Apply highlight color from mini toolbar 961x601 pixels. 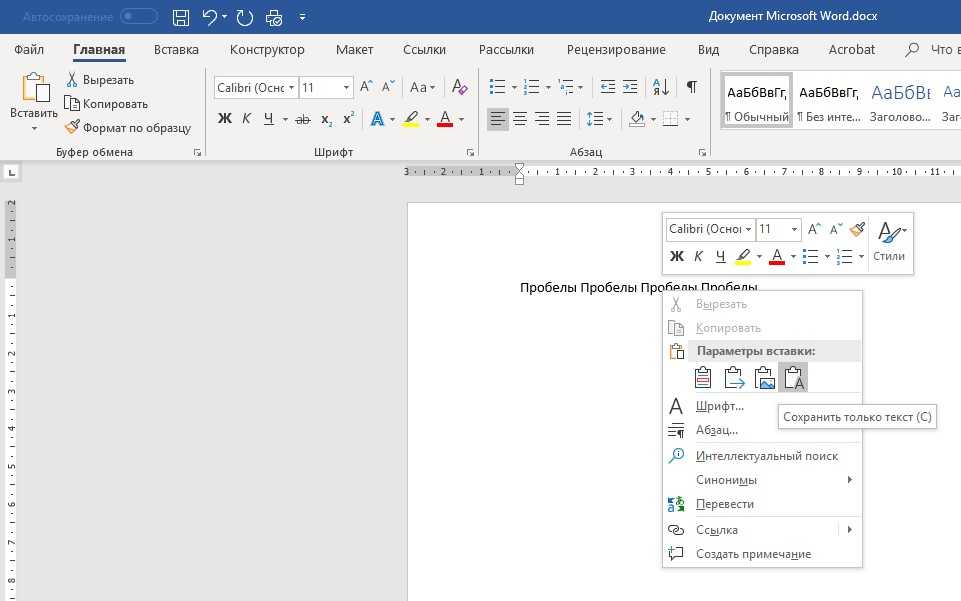pos(743,256)
